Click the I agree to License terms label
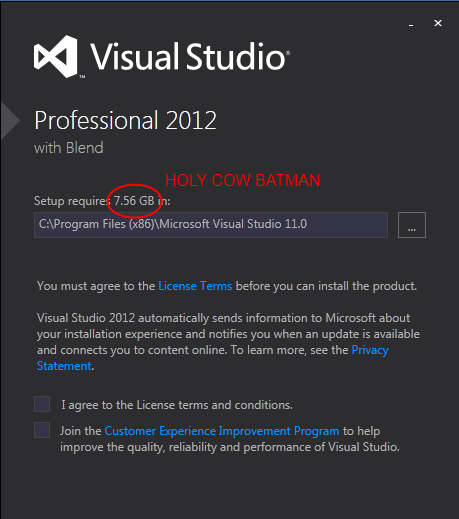 click(177, 405)
